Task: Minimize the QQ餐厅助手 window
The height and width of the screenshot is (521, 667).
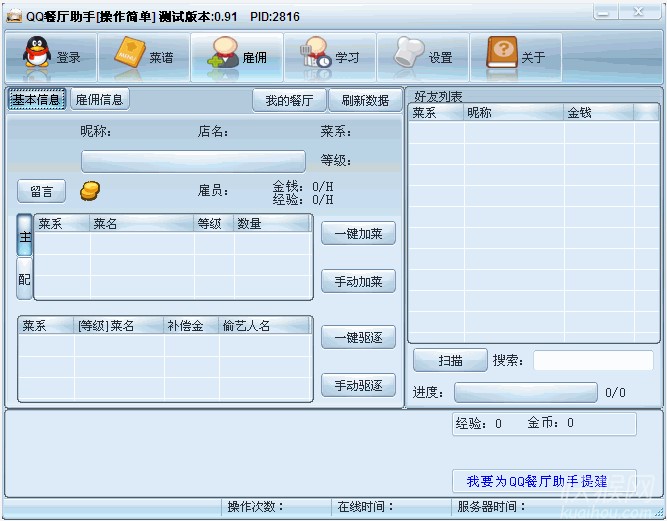Action: coord(606,12)
